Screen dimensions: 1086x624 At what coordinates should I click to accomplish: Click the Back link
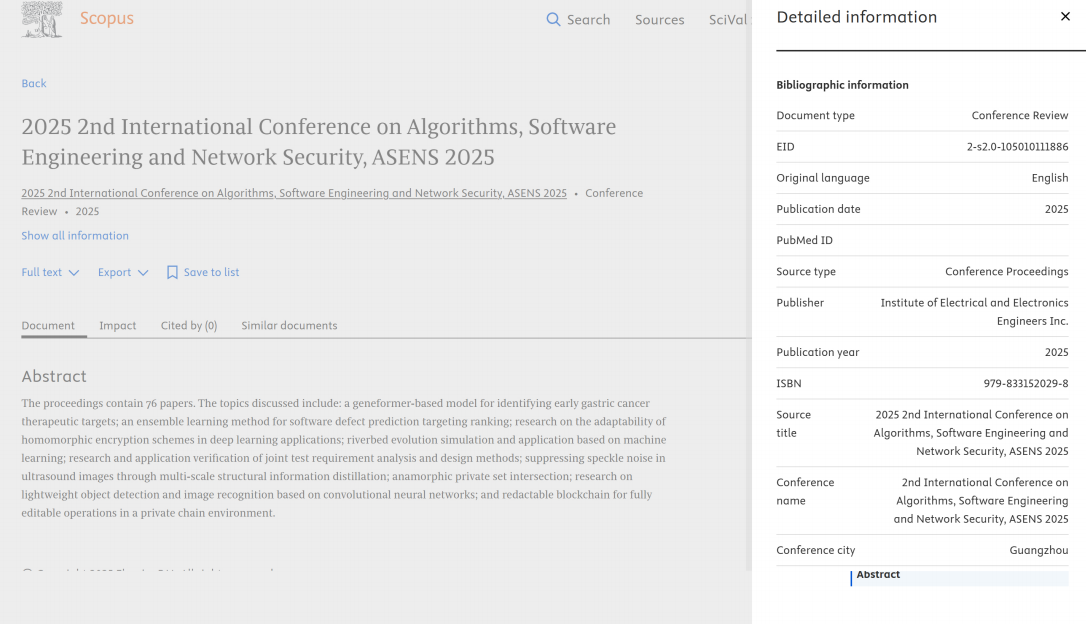click(34, 83)
